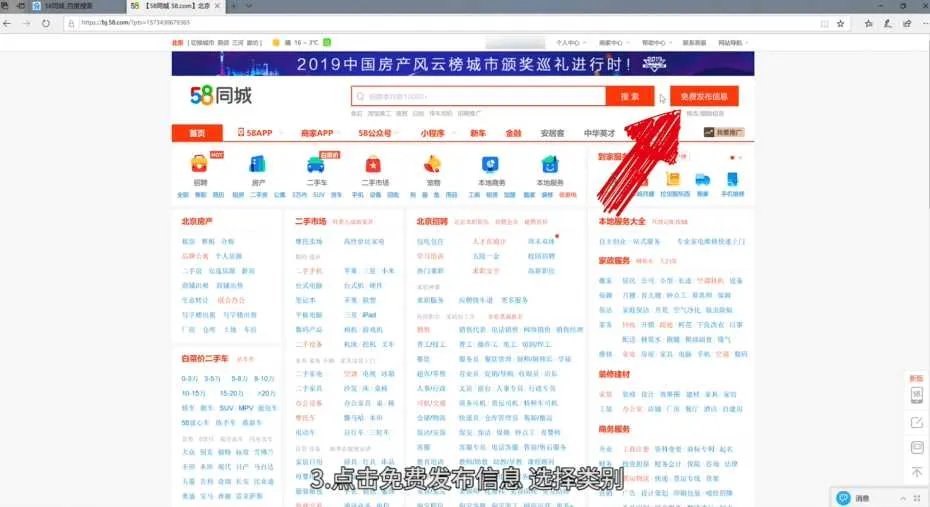Click the phone app icon in right sidebar
Viewport: 930px width, 507px height.
(x=916, y=394)
